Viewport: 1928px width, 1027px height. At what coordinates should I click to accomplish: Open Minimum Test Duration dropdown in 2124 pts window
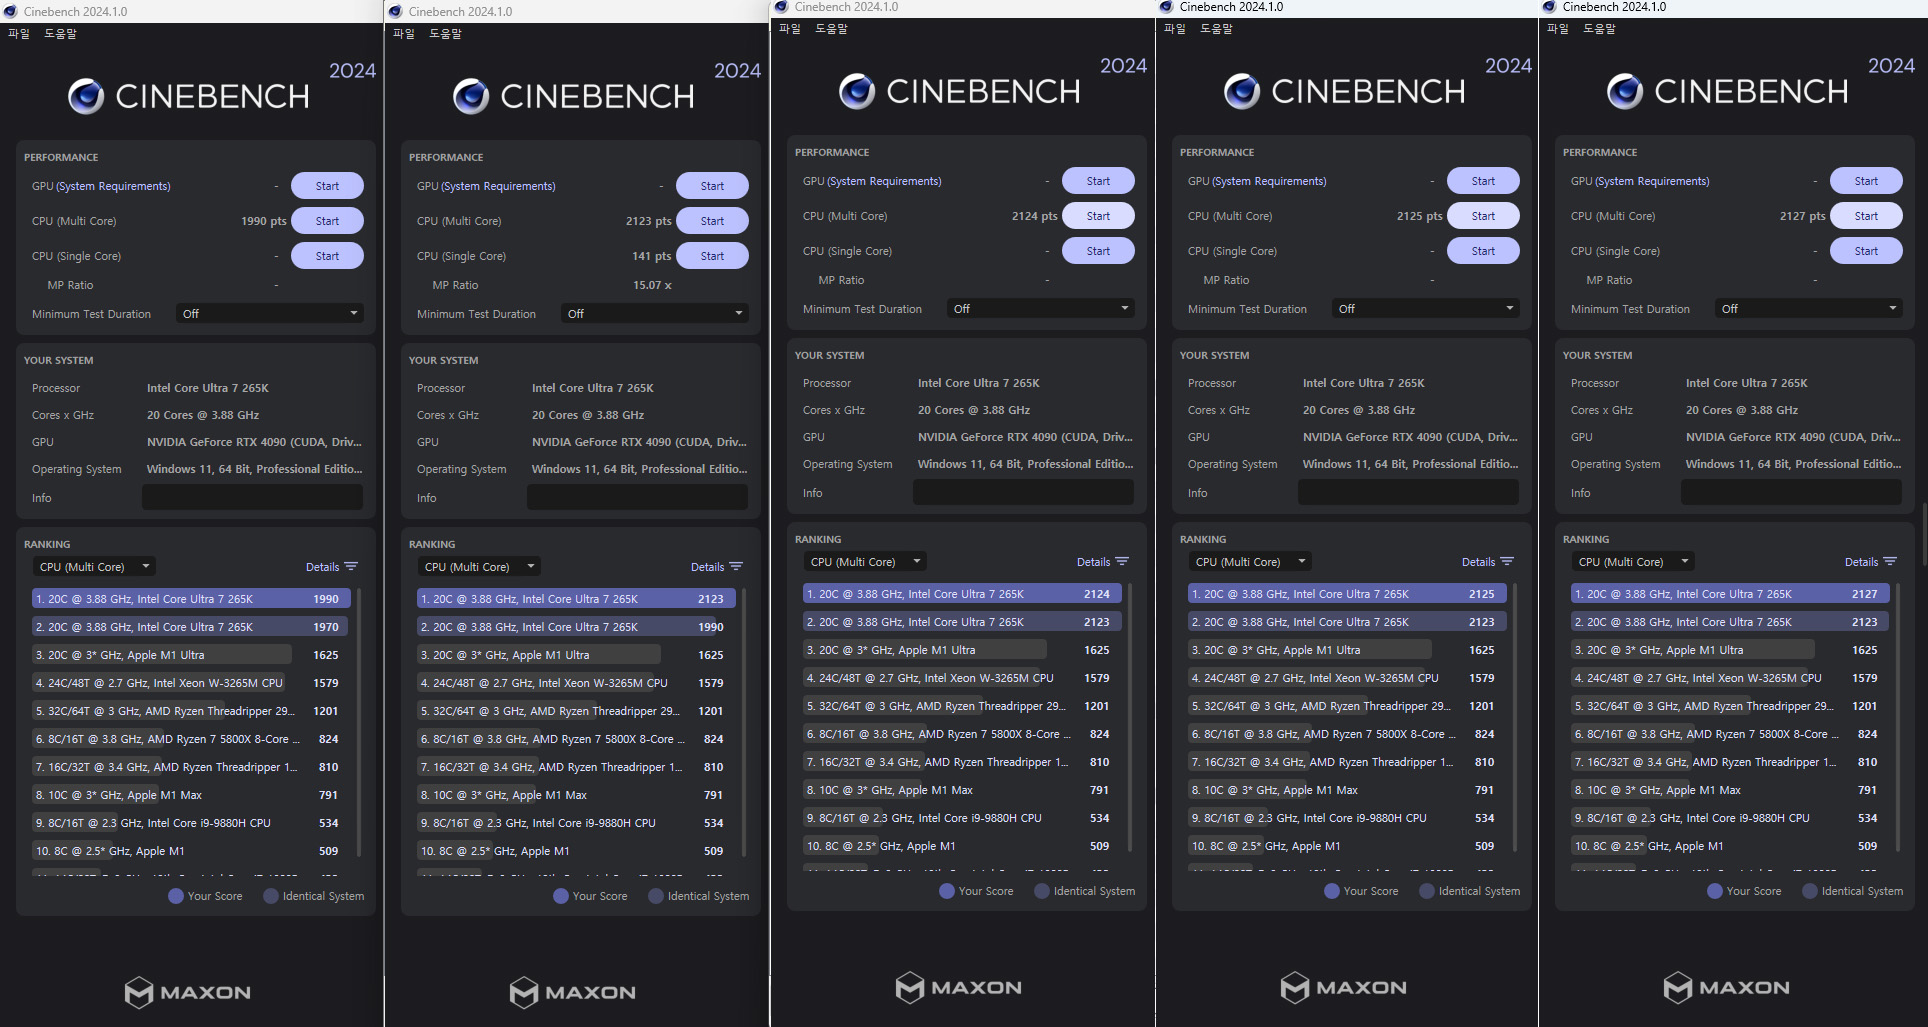pyautogui.click(x=1041, y=309)
